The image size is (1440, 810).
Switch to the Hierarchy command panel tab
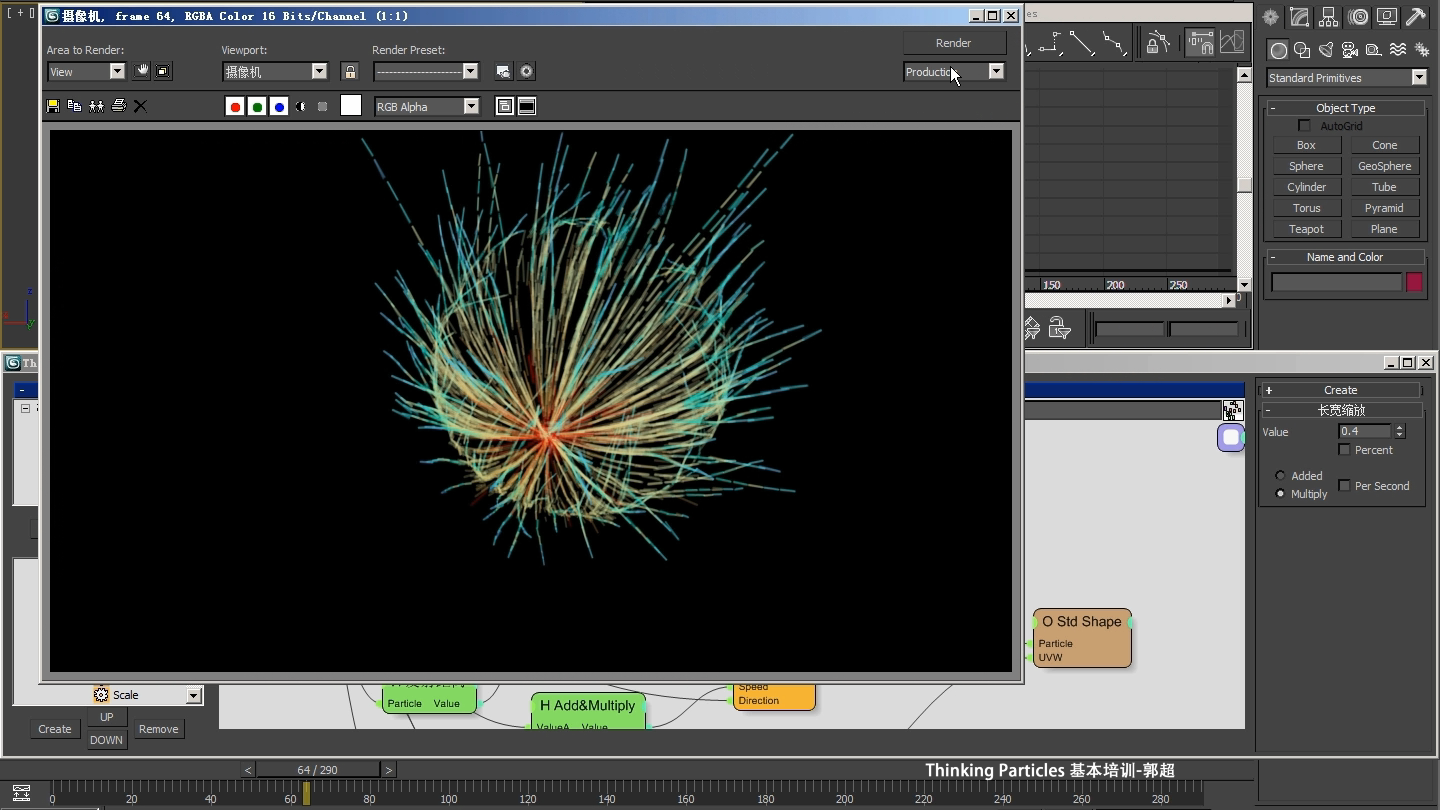[x=1329, y=17]
